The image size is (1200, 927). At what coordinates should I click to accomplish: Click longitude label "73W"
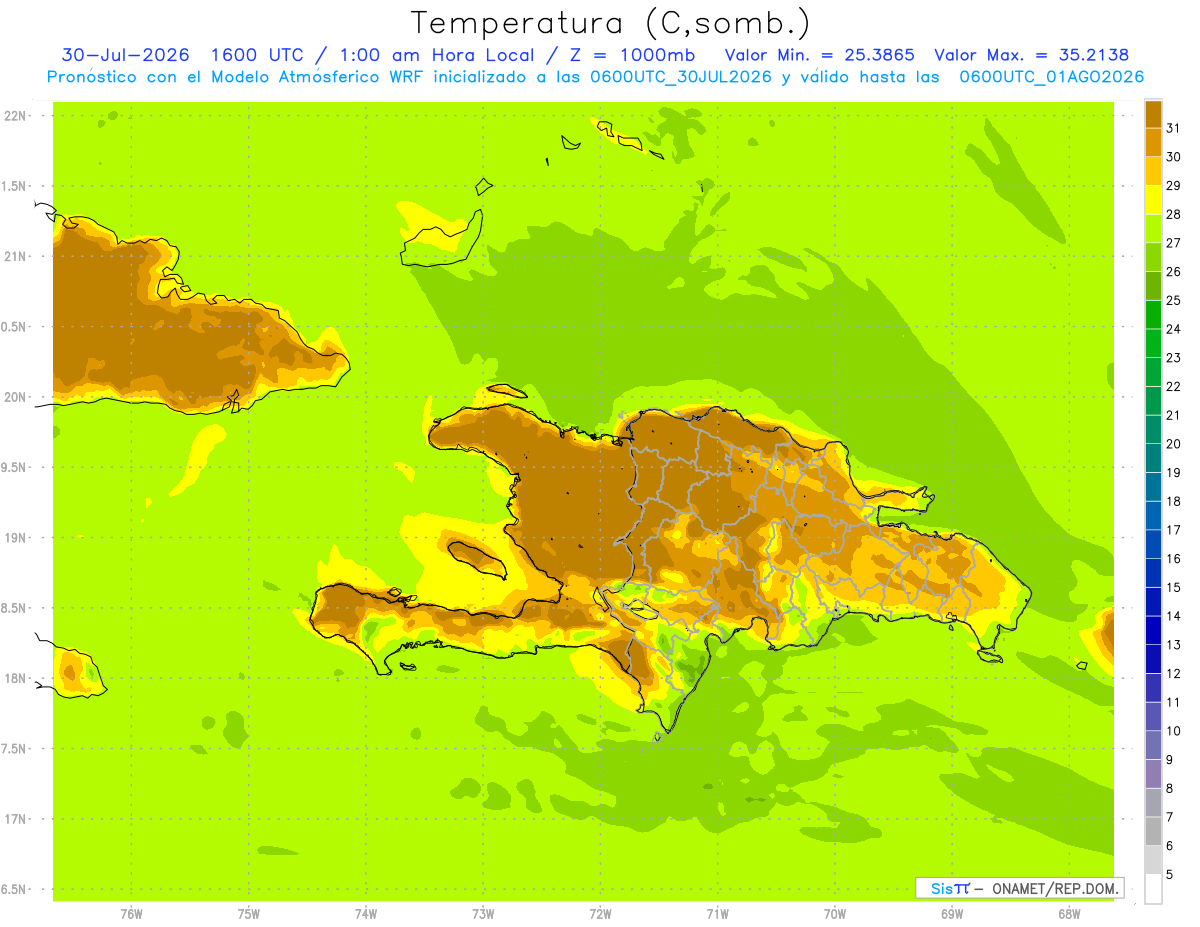(x=483, y=914)
